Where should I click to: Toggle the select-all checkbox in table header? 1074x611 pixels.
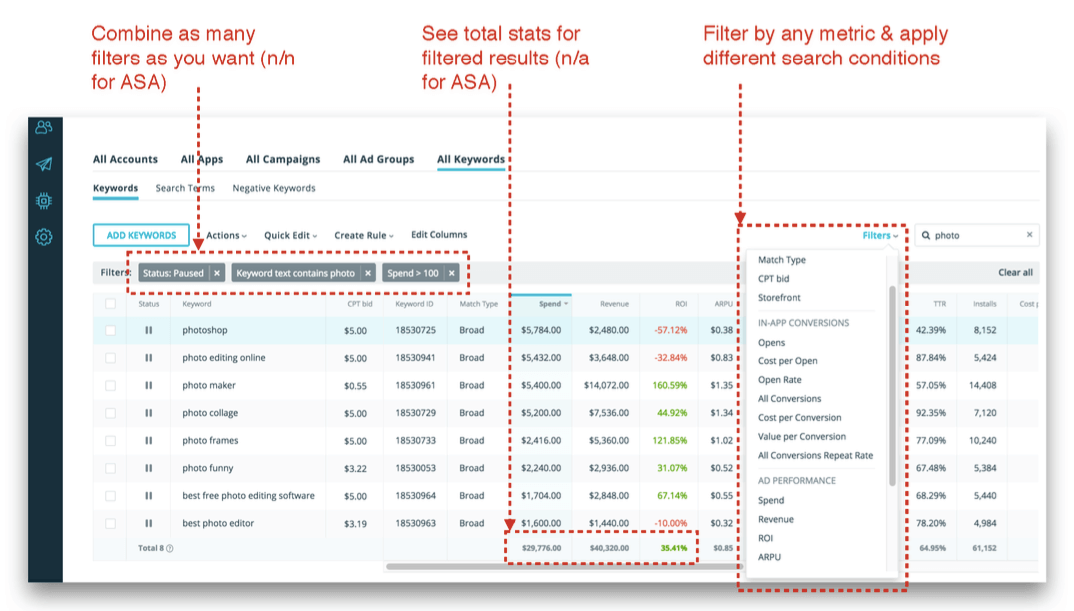pyautogui.click(x=110, y=303)
